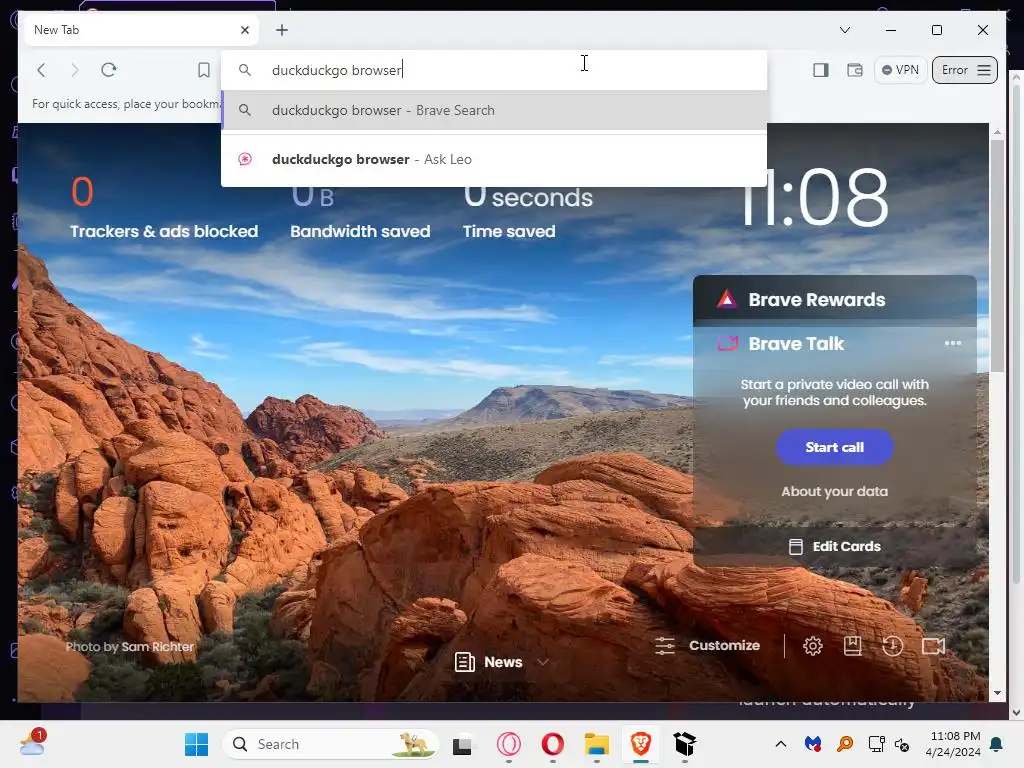Open the Windows Start menu
Screen dimensions: 1024x768
196,744
